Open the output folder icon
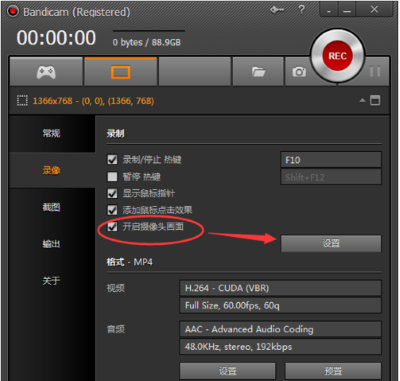 (x=258, y=71)
